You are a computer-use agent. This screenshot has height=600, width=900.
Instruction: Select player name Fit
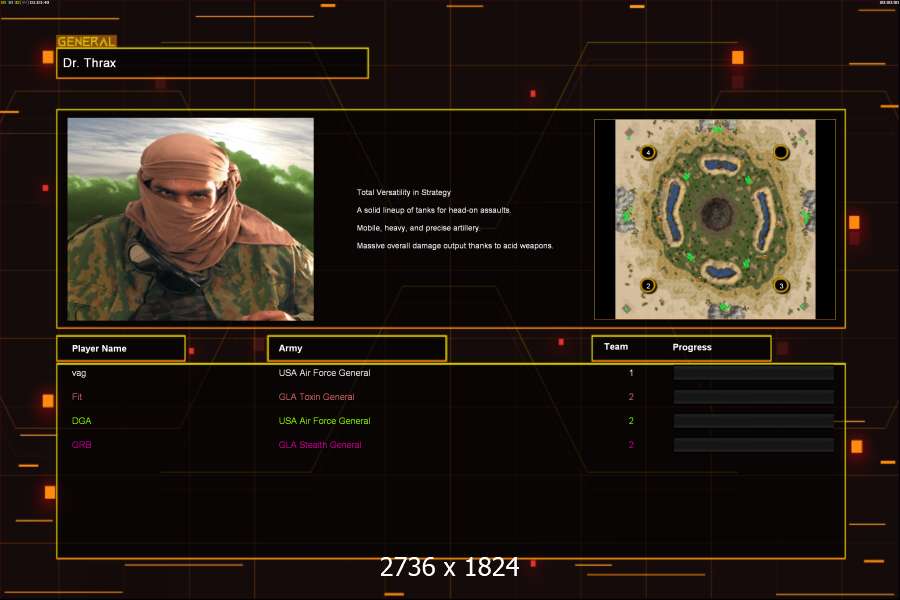pos(77,397)
